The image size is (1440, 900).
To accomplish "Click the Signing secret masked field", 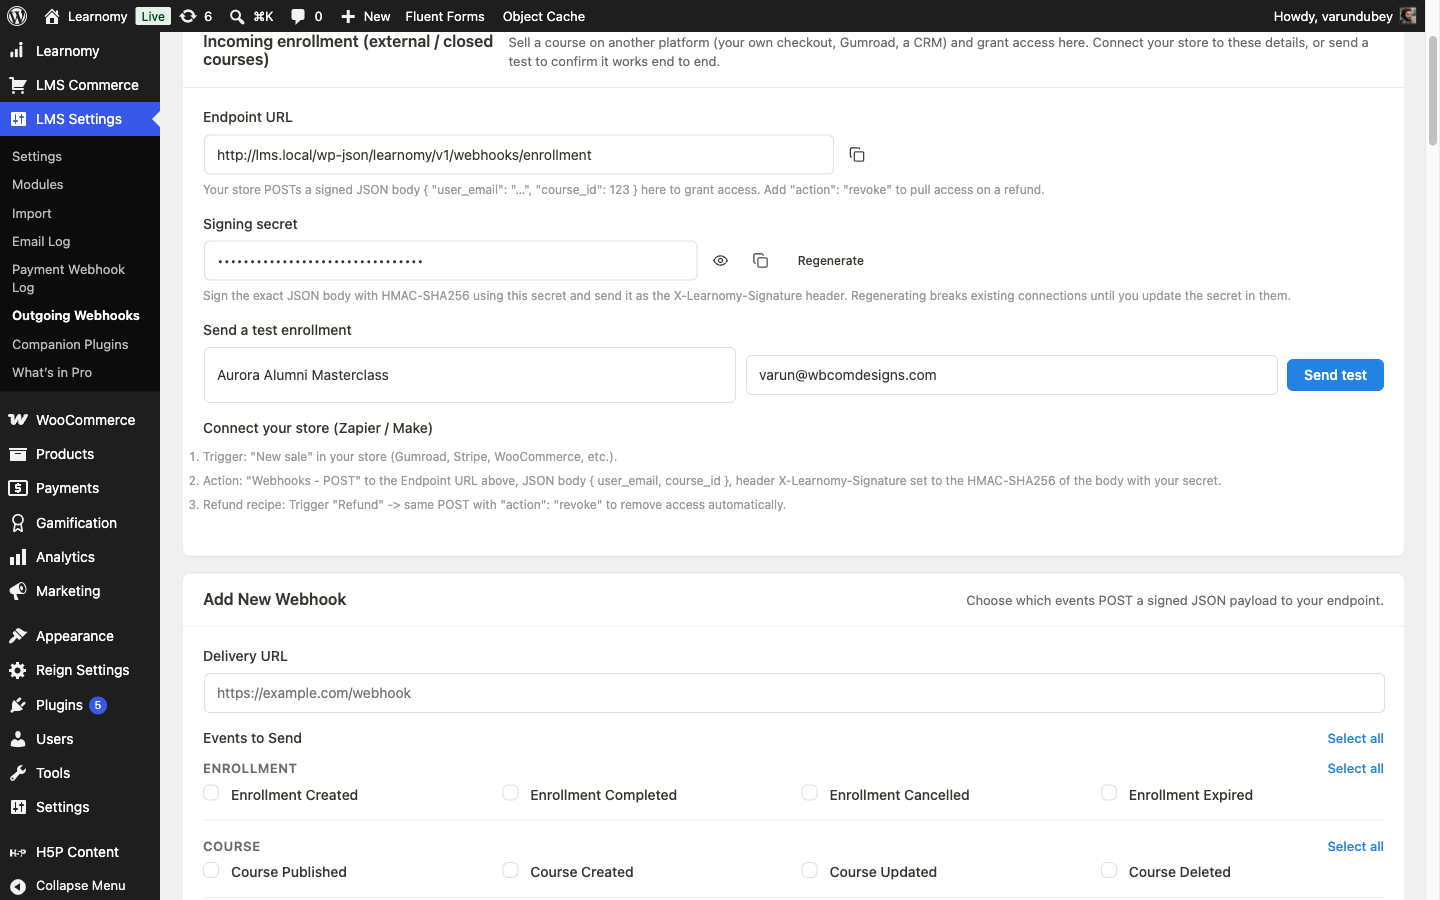I will point(450,261).
